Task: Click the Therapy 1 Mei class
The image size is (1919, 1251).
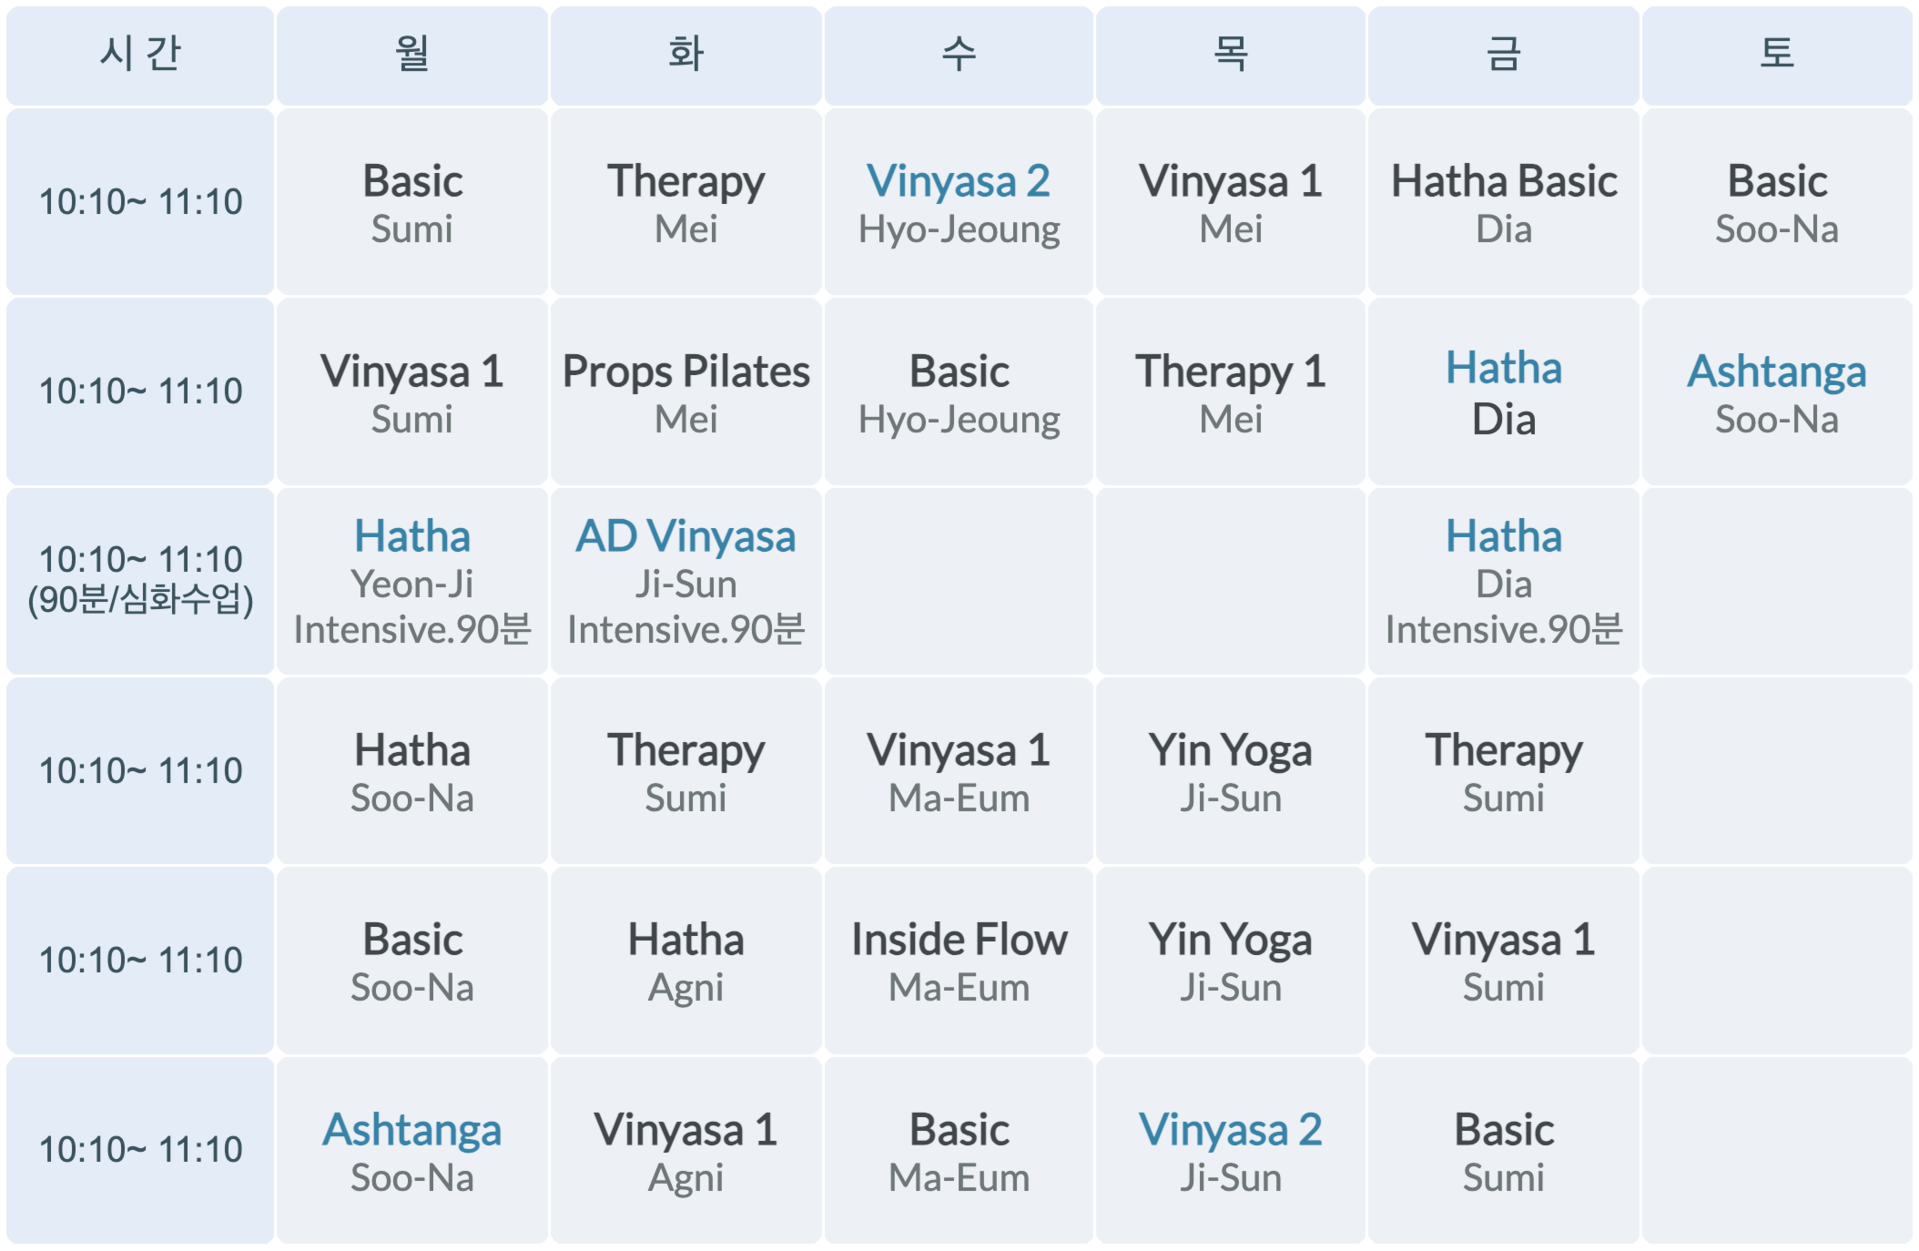Action: [x=1230, y=392]
